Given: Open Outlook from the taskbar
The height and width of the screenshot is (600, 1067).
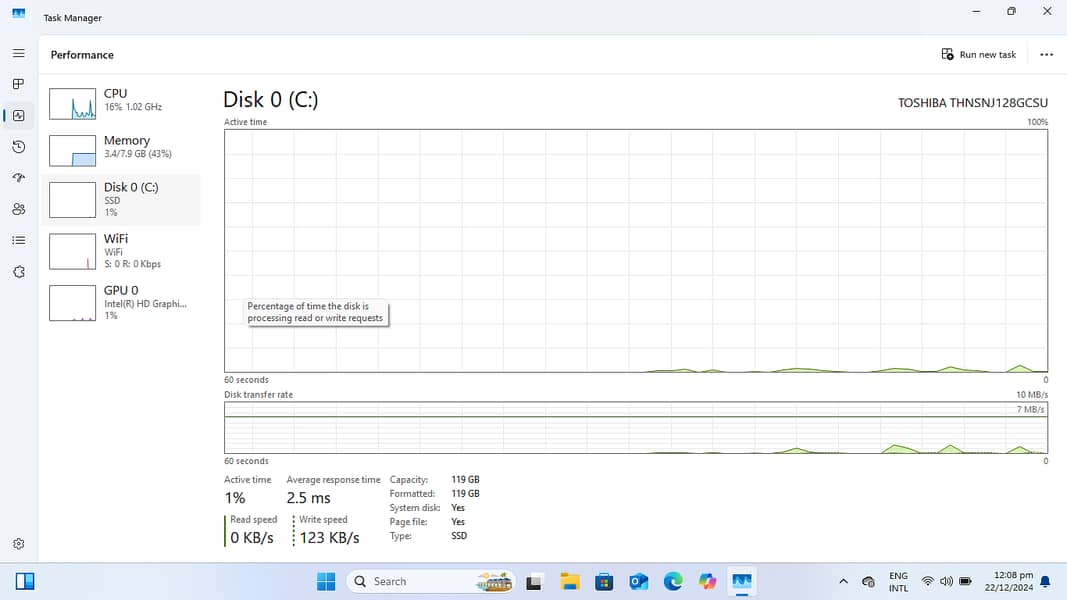Looking at the screenshot, I should (638, 582).
